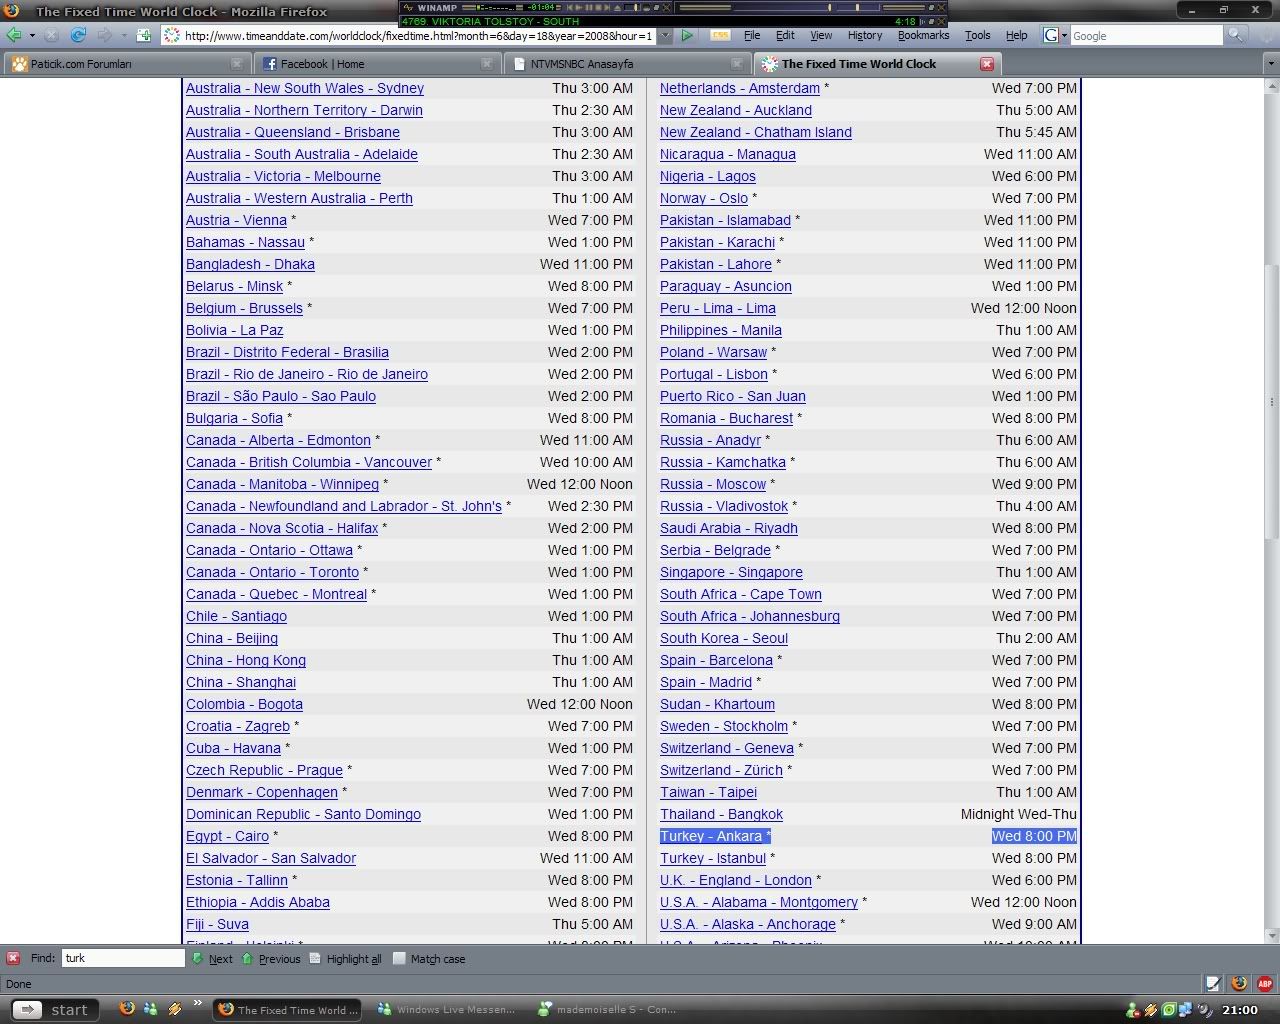Click the search magnifier icon beside Google box
1280x1024 pixels.
click(x=1236, y=35)
